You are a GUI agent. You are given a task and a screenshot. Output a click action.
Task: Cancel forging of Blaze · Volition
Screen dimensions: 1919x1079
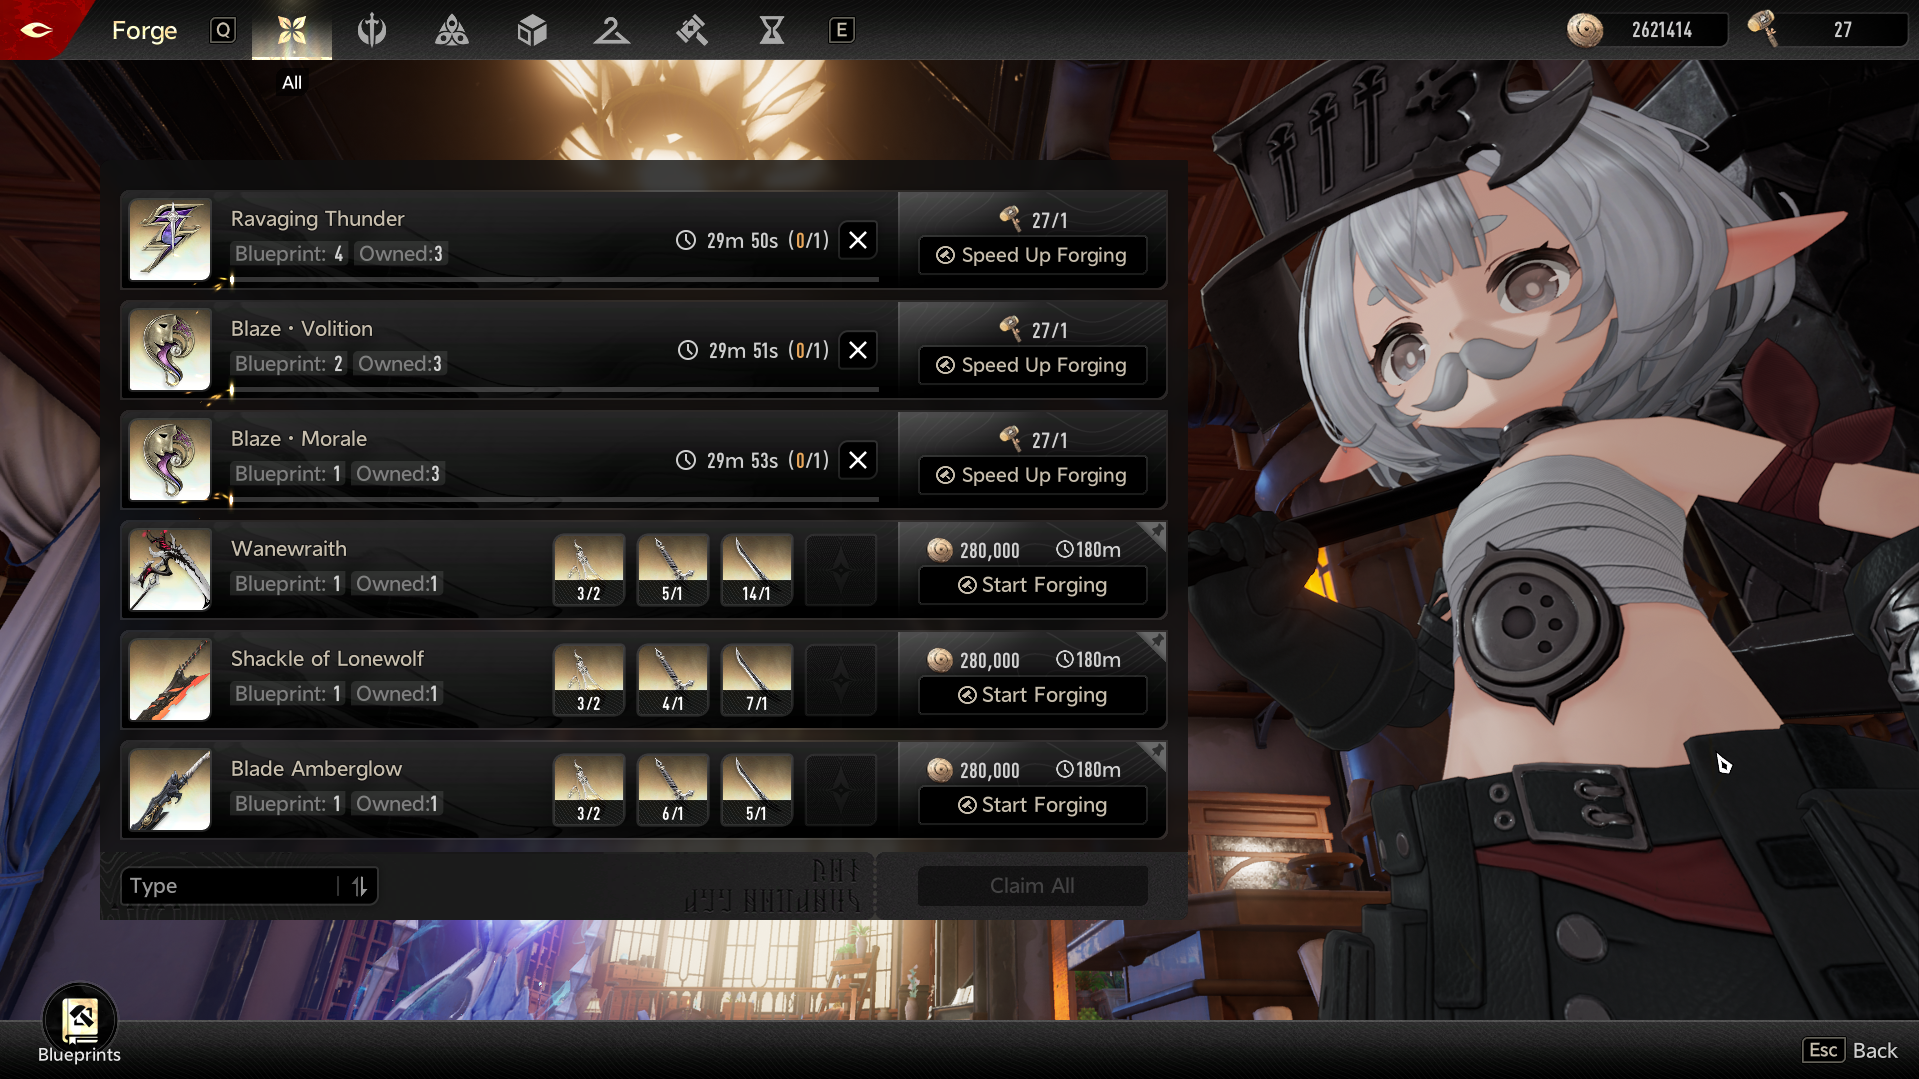857,350
